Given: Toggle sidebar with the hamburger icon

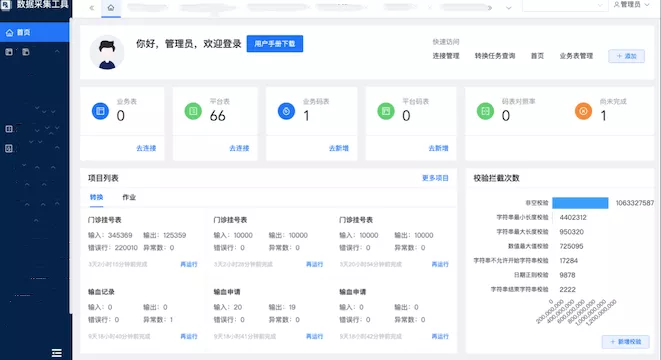Looking at the screenshot, I should coord(56,353).
